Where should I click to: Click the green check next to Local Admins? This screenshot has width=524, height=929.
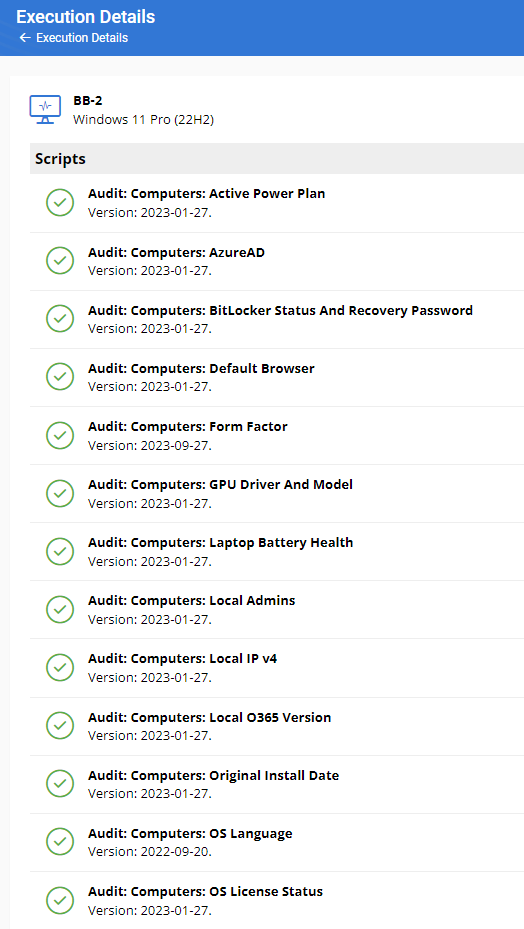coord(60,609)
